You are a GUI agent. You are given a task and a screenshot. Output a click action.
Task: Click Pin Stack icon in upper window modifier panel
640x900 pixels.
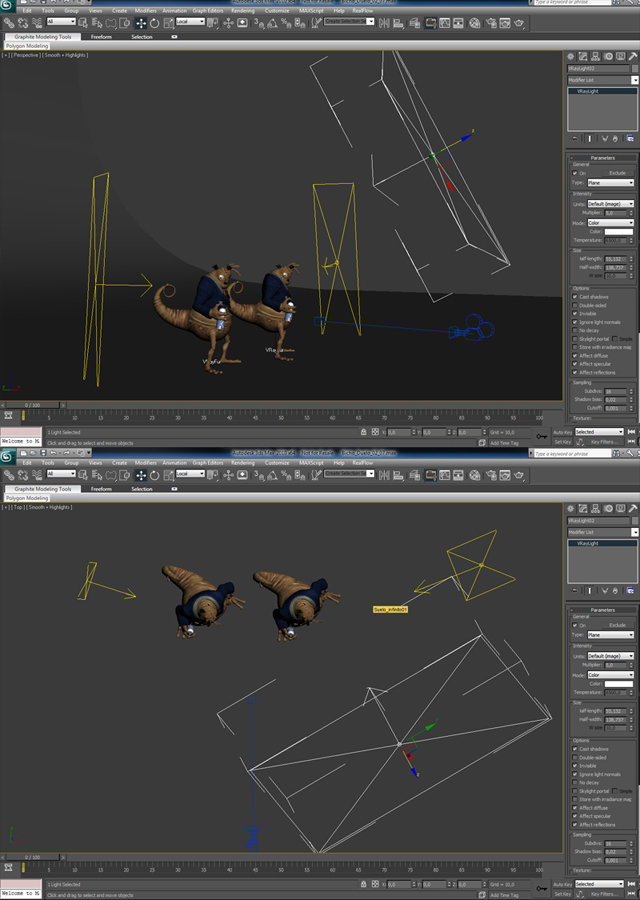[x=575, y=138]
